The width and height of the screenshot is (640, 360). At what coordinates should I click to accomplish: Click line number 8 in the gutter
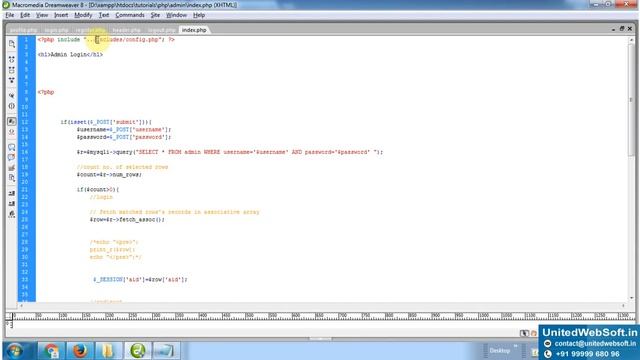(26, 92)
